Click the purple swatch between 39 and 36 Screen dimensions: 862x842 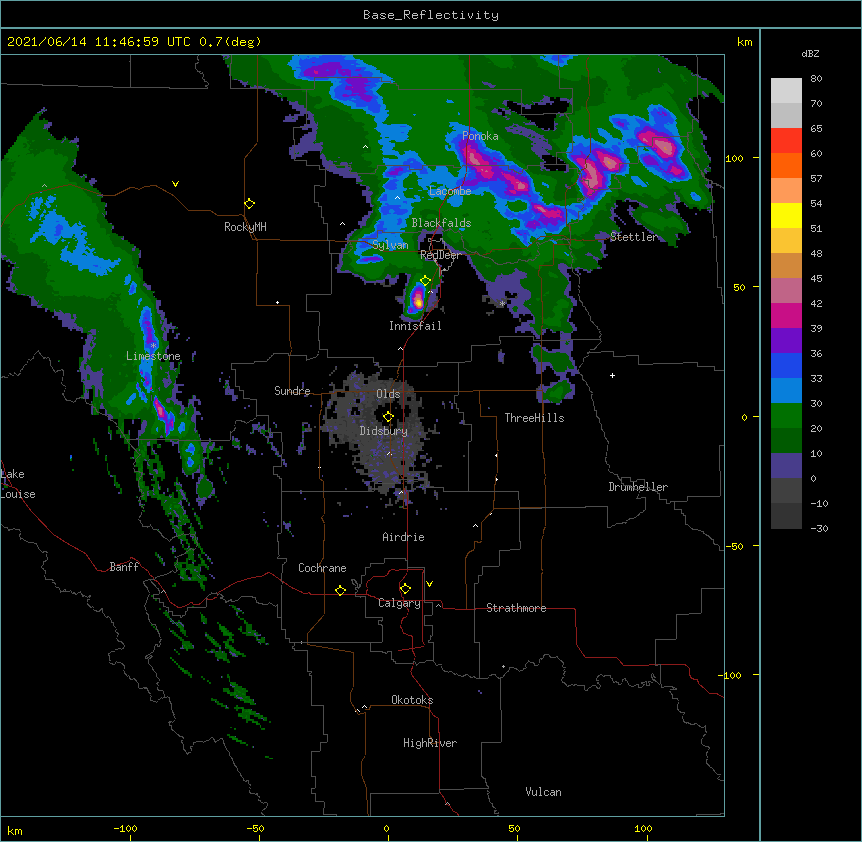(x=786, y=341)
